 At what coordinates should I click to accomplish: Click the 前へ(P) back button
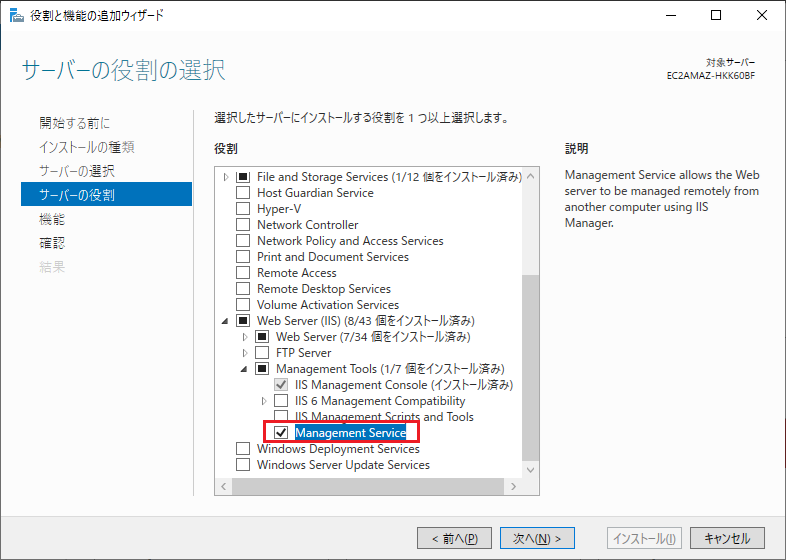pyautogui.click(x=454, y=538)
